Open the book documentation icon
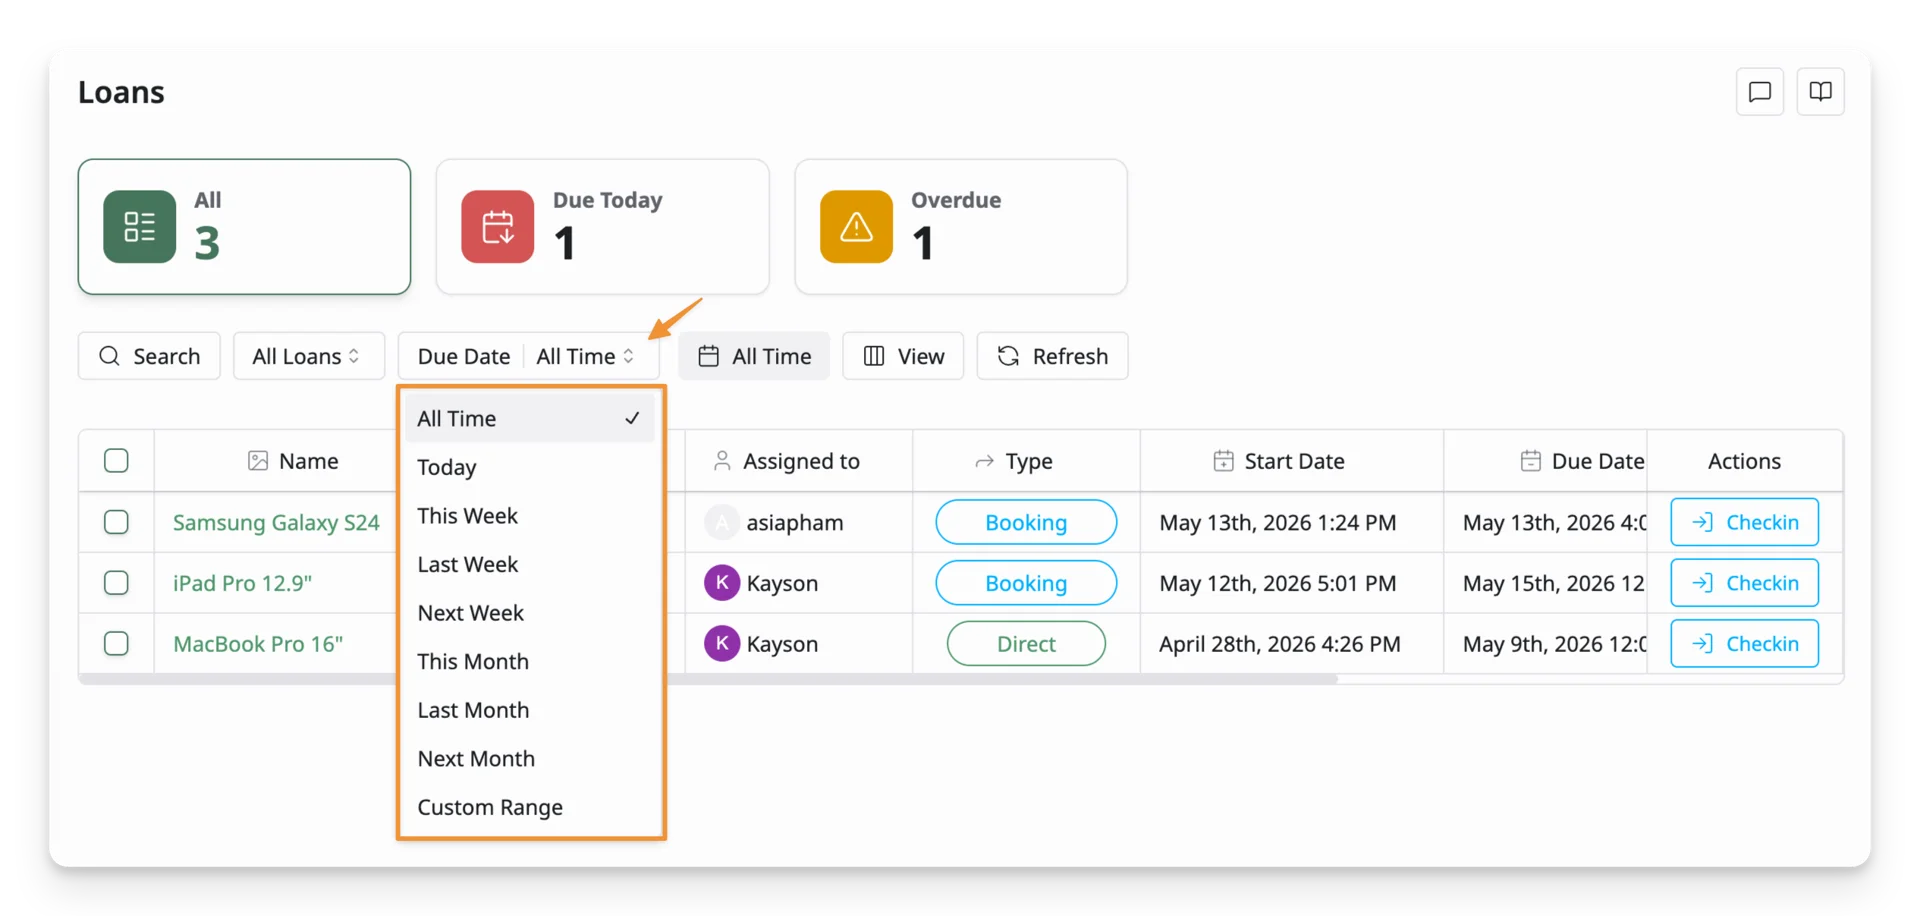Viewport: 1920px width, 916px height. point(1820,92)
